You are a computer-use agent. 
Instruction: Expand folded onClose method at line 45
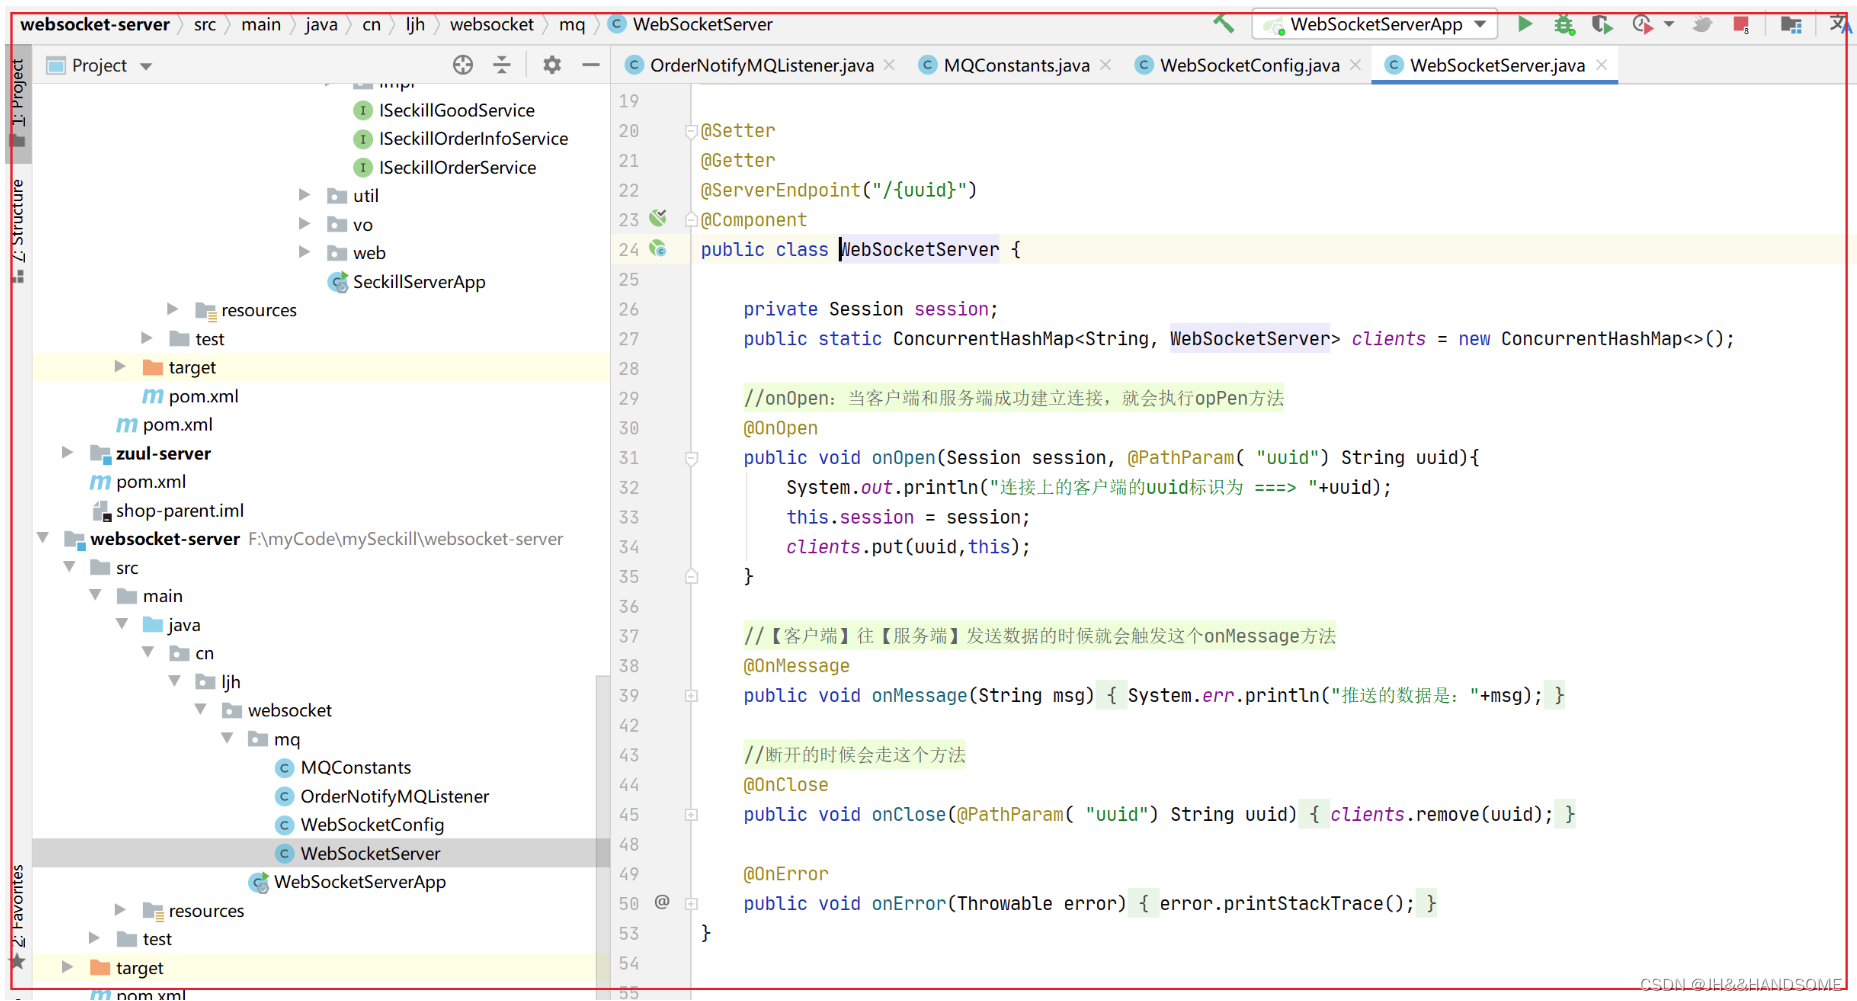(691, 814)
